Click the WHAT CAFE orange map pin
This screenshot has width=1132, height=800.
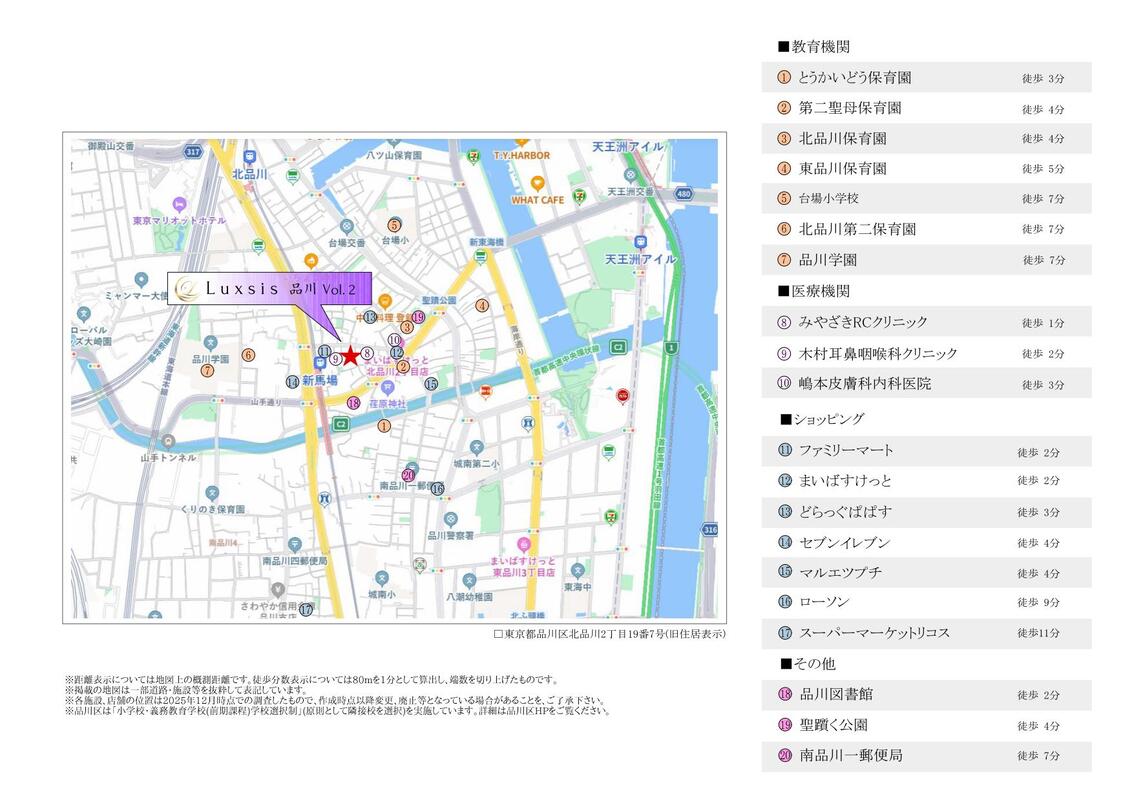point(538,183)
